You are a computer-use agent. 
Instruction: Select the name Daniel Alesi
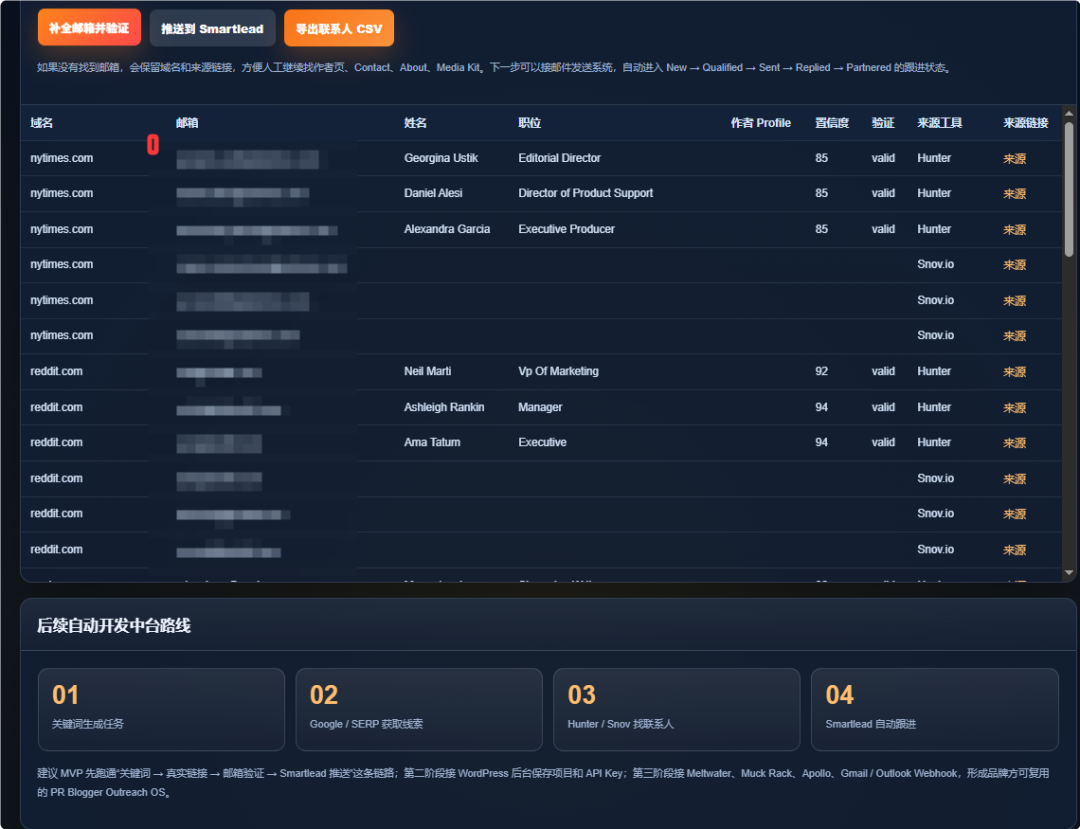pos(433,193)
